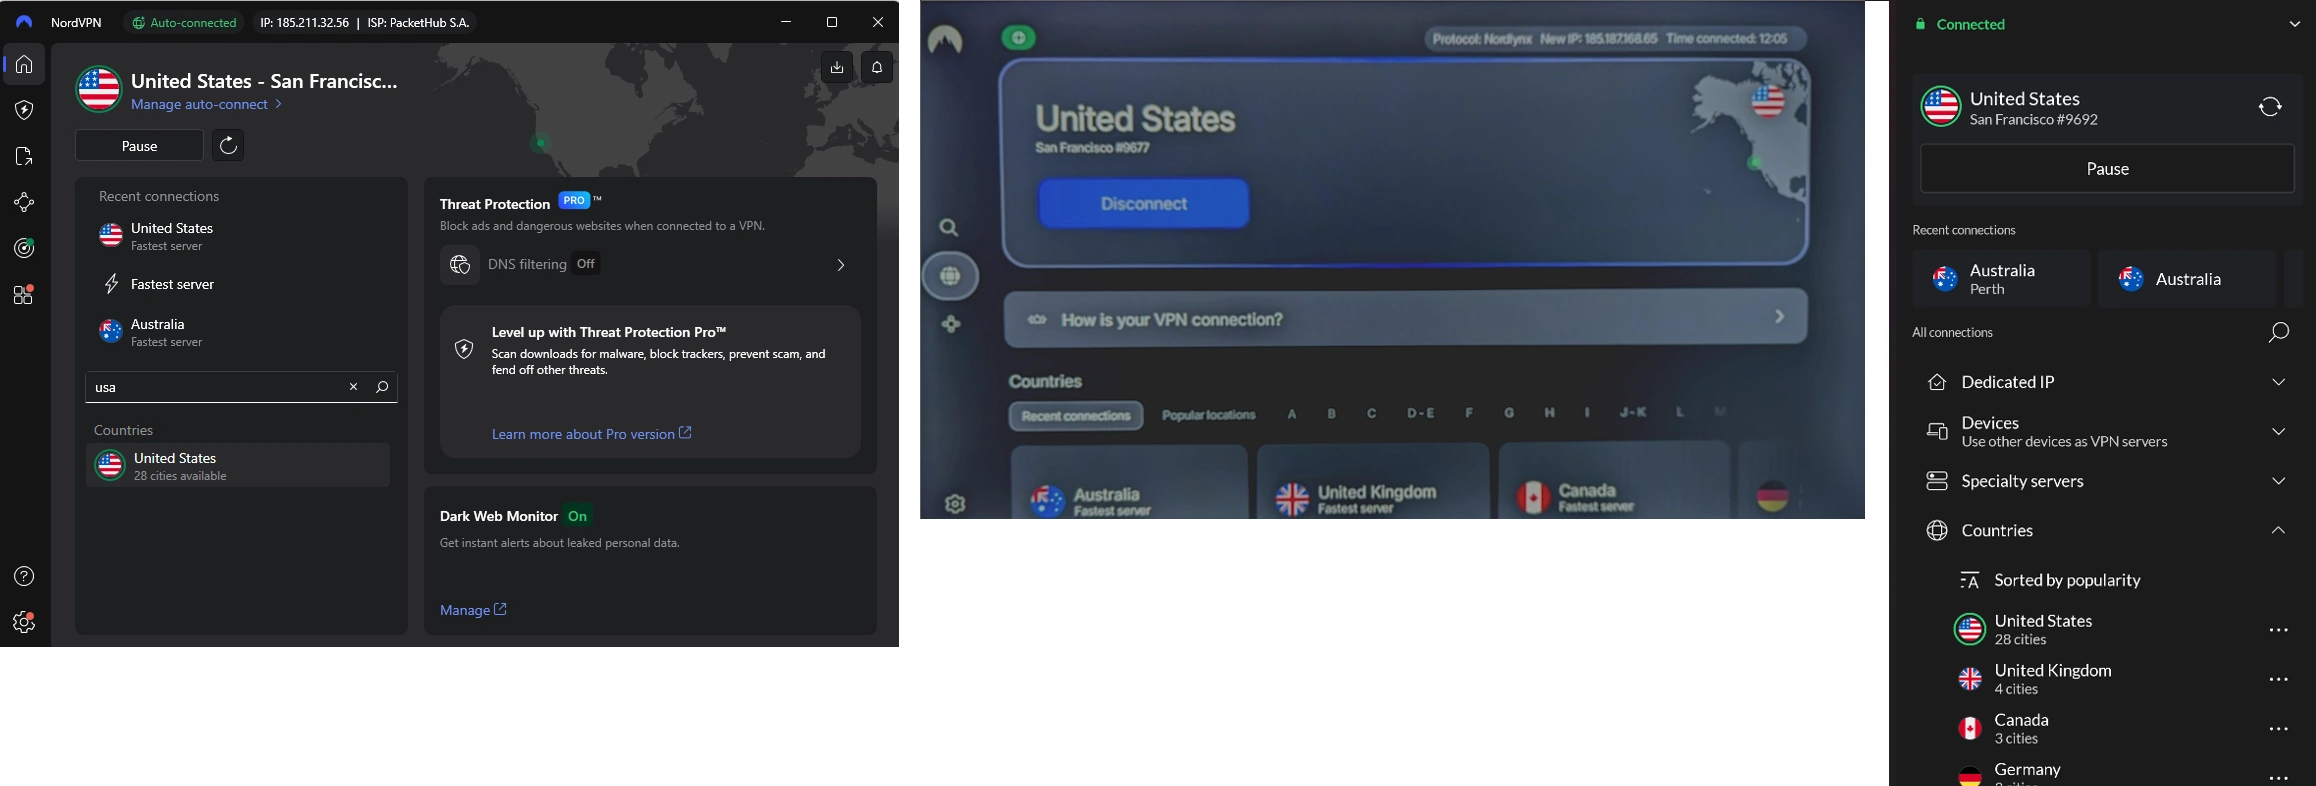Expand the Connected status chevron in right panel
Image resolution: width=2316 pixels, height=786 pixels.
click(x=2295, y=24)
